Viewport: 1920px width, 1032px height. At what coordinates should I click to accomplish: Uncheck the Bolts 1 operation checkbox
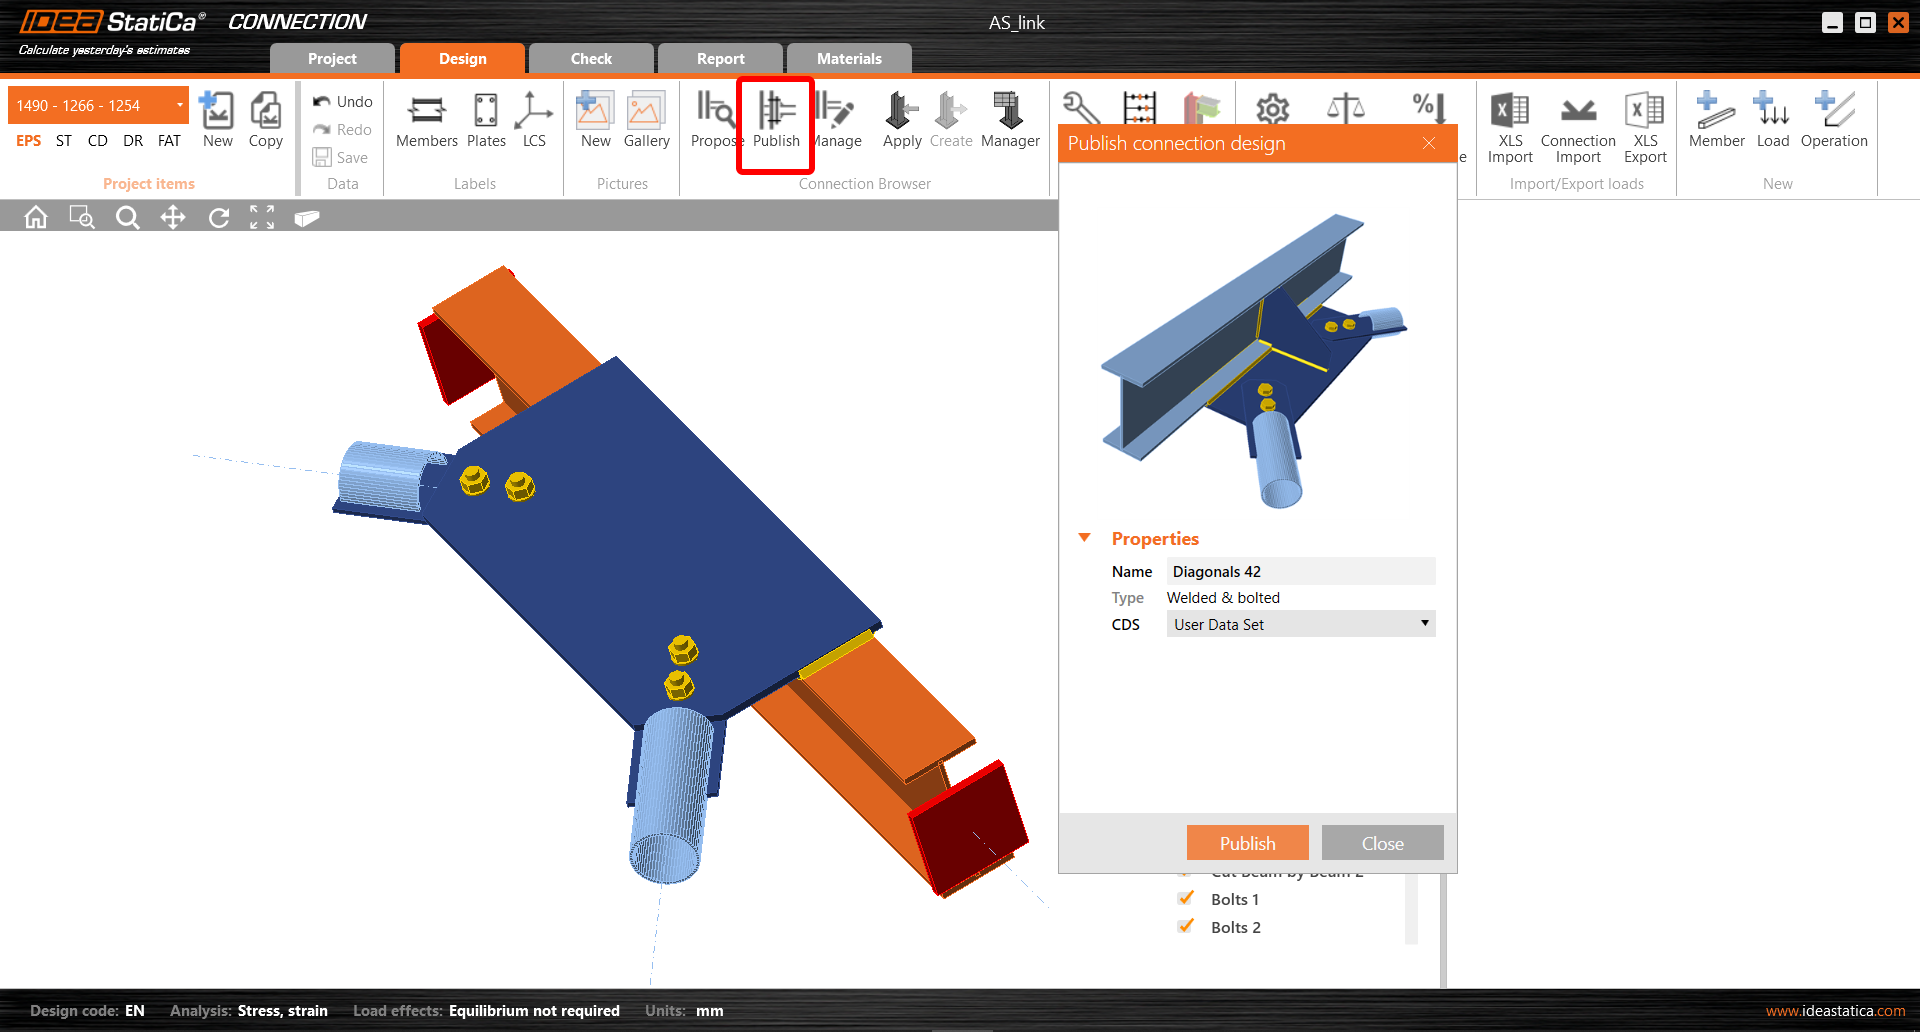pyautogui.click(x=1186, y=899)
